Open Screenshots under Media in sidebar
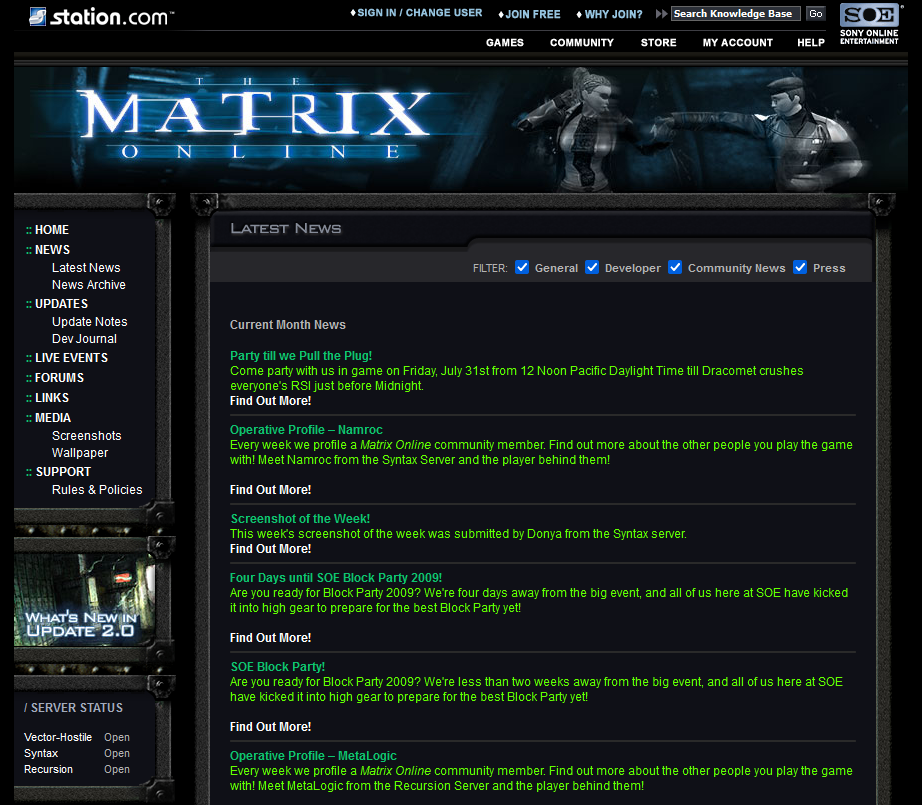This screenshot has height=805, width=922. 87,436
